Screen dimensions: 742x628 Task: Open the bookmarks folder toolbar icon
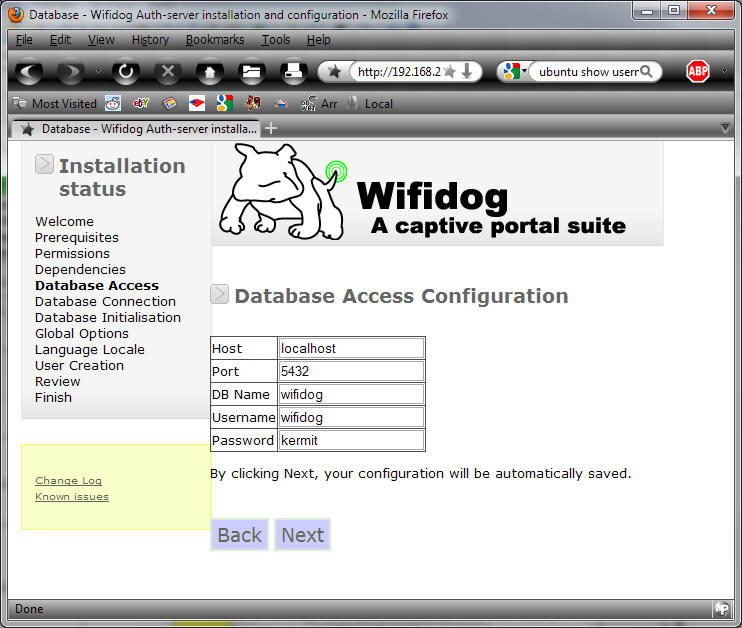[251, 72]
